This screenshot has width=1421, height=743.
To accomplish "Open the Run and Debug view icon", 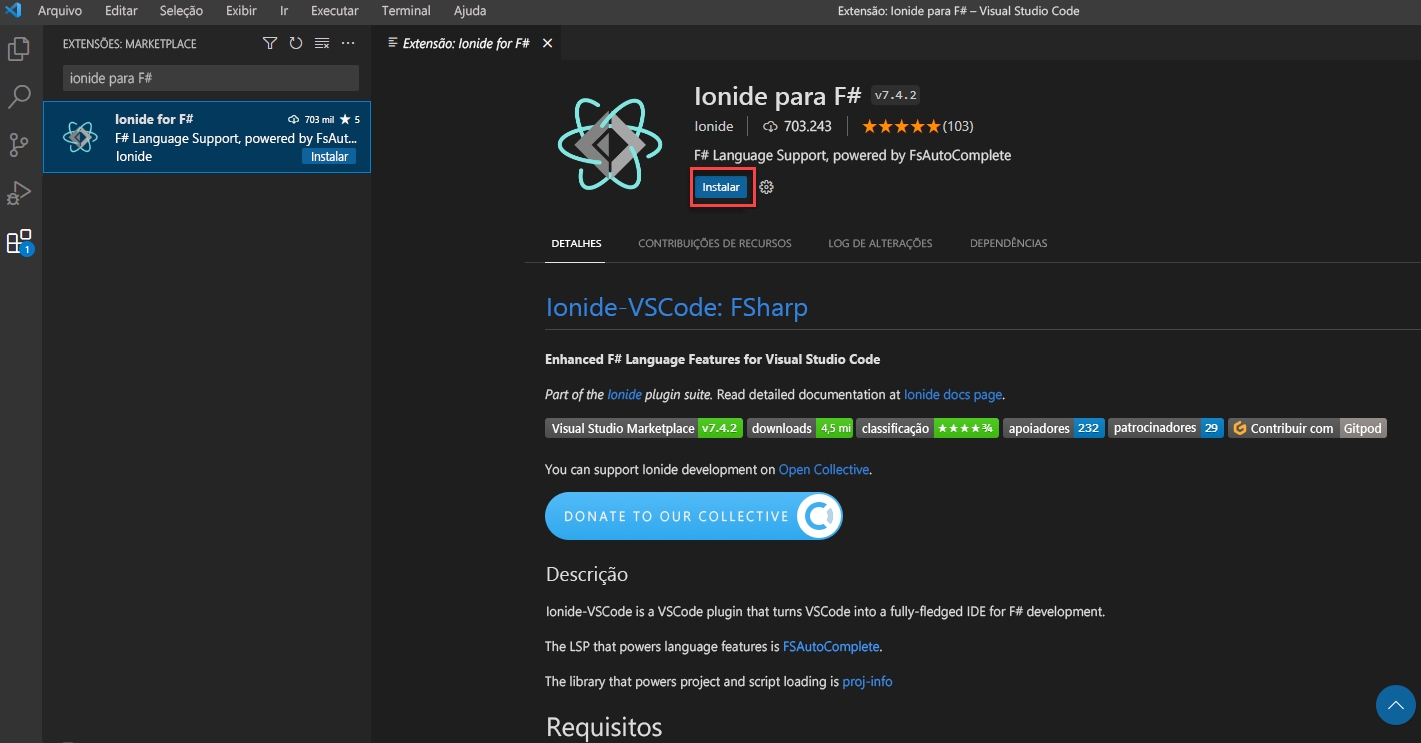I will [x=18, y=192].
